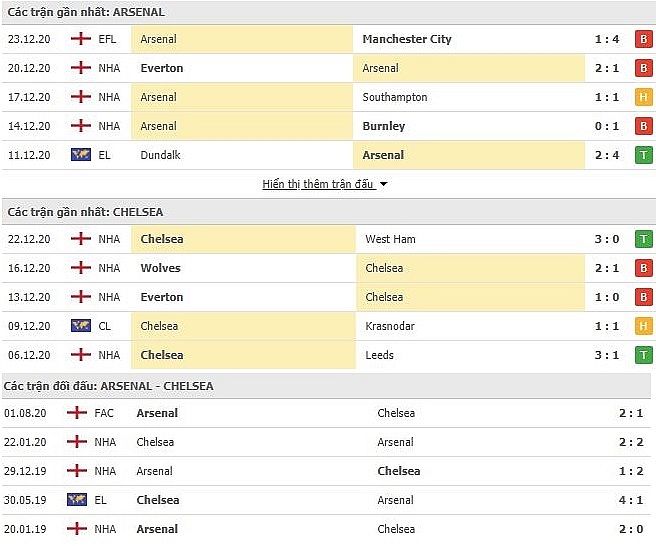Screen dimensions: 656x546
Task: Click orange H badge on Arsenal–Southampton row
Action: coord(643,97)
